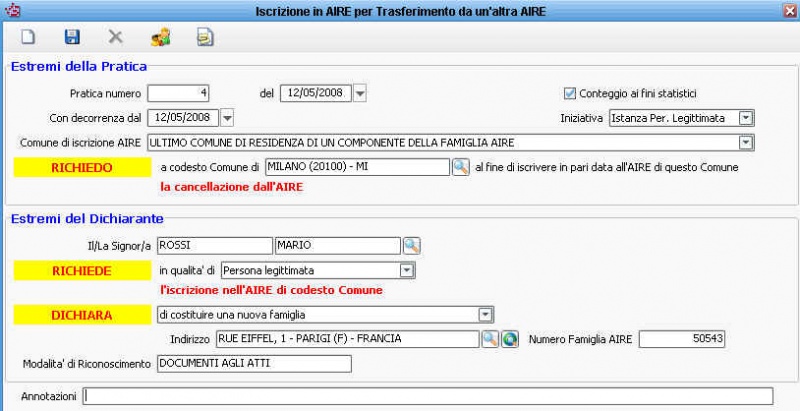Click the application icon in title bar
Viewport: 800px width, 411px height.
point(11,11)
